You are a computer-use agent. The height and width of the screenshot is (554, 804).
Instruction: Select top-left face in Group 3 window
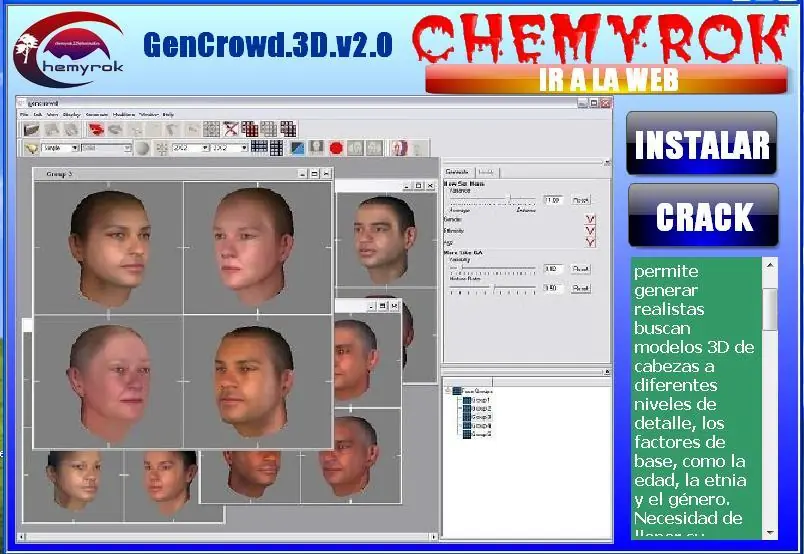[x=108, y=248]
